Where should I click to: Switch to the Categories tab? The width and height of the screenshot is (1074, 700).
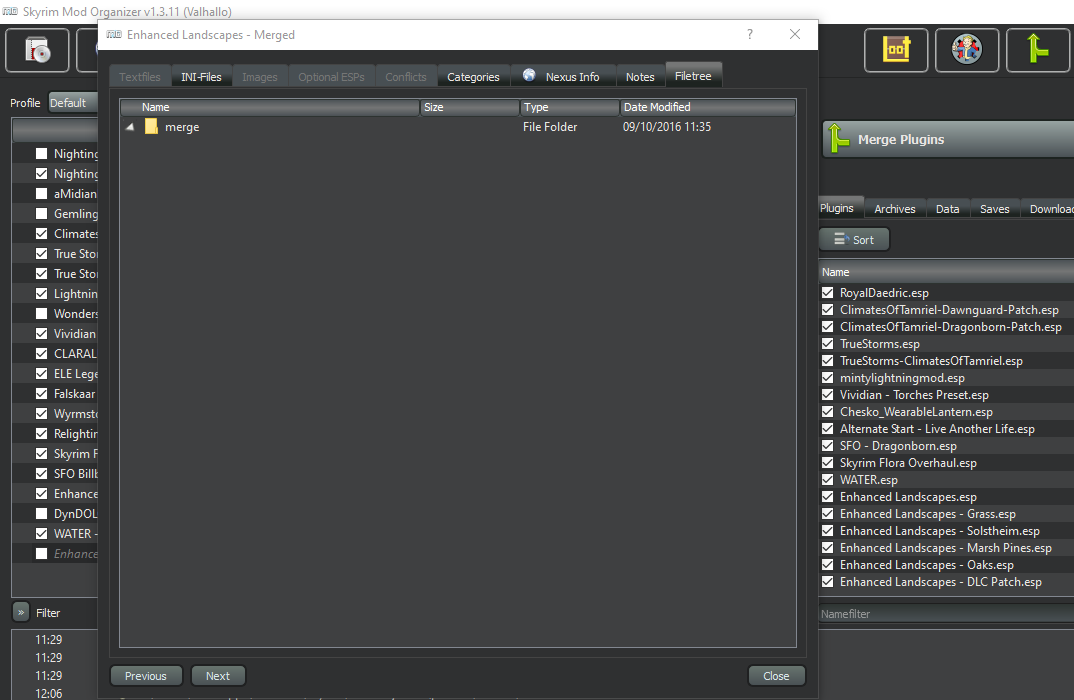pos(473,77)
